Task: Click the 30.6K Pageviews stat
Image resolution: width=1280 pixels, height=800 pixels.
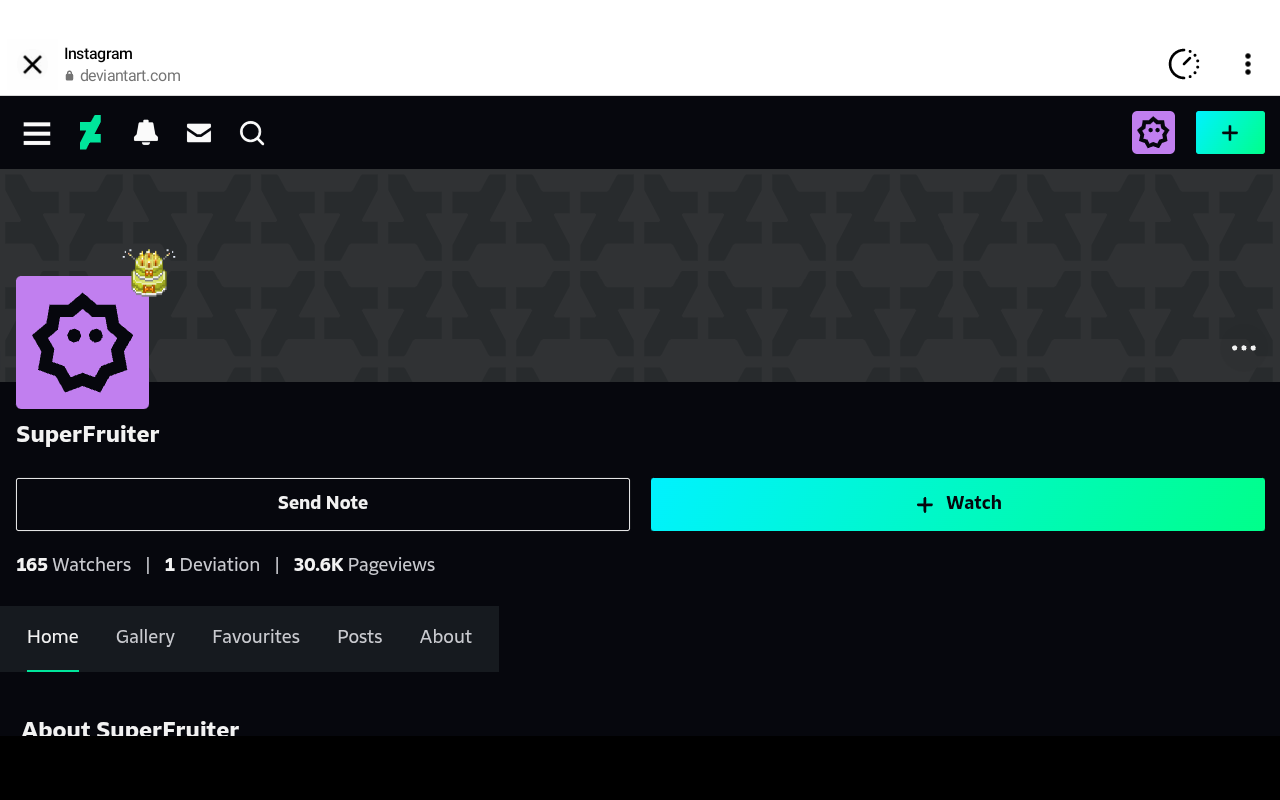Action: click(364, 565)
